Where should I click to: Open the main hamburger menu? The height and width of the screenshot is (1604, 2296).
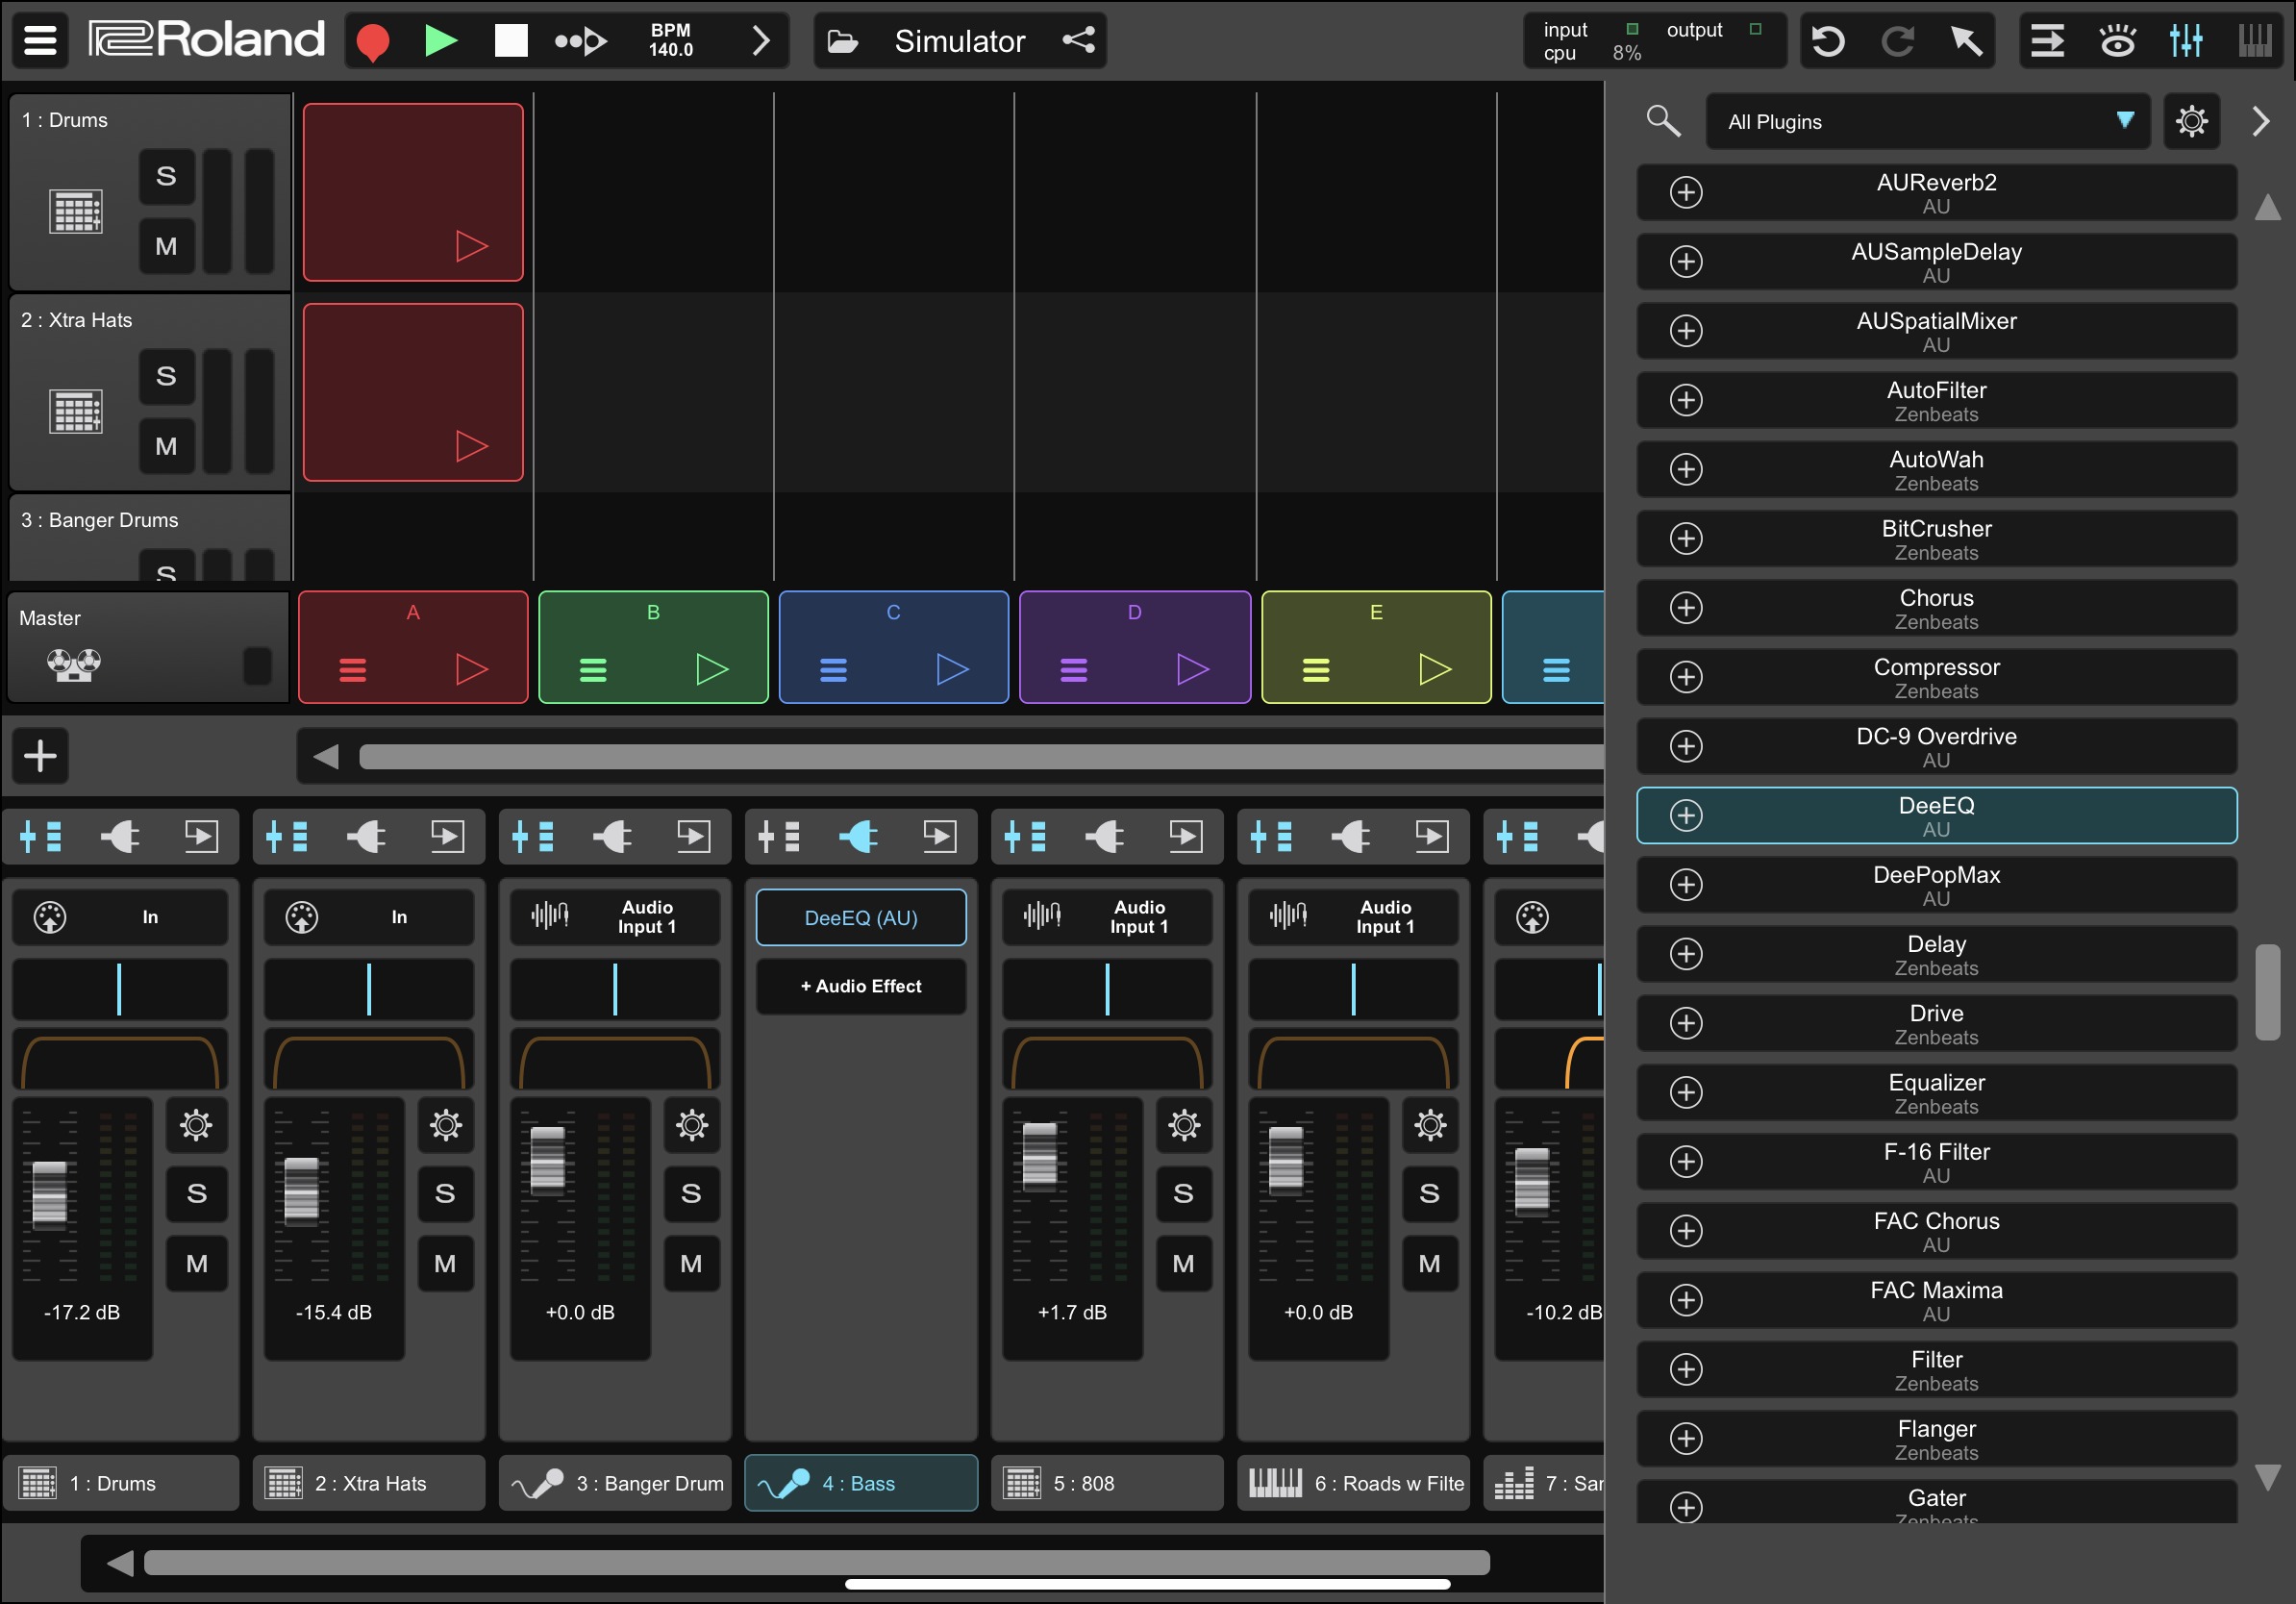point(40,41)
